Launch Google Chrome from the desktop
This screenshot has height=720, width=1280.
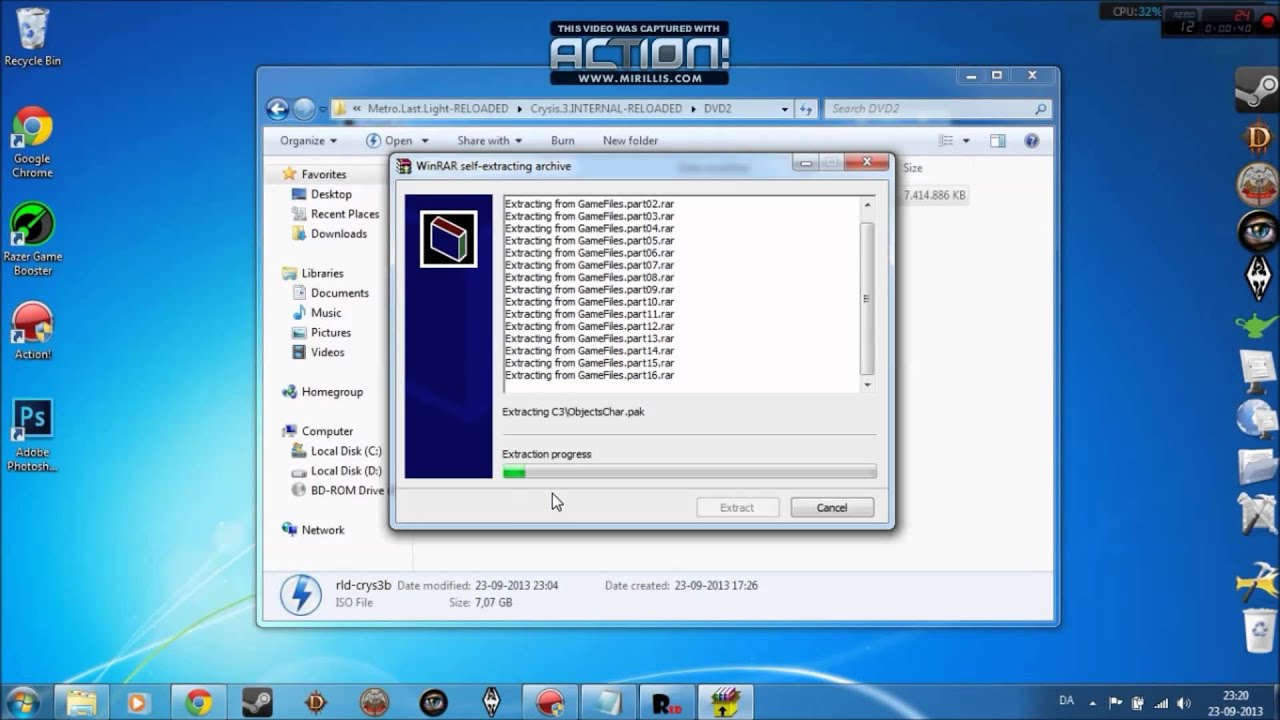click(x=32, y=142)
